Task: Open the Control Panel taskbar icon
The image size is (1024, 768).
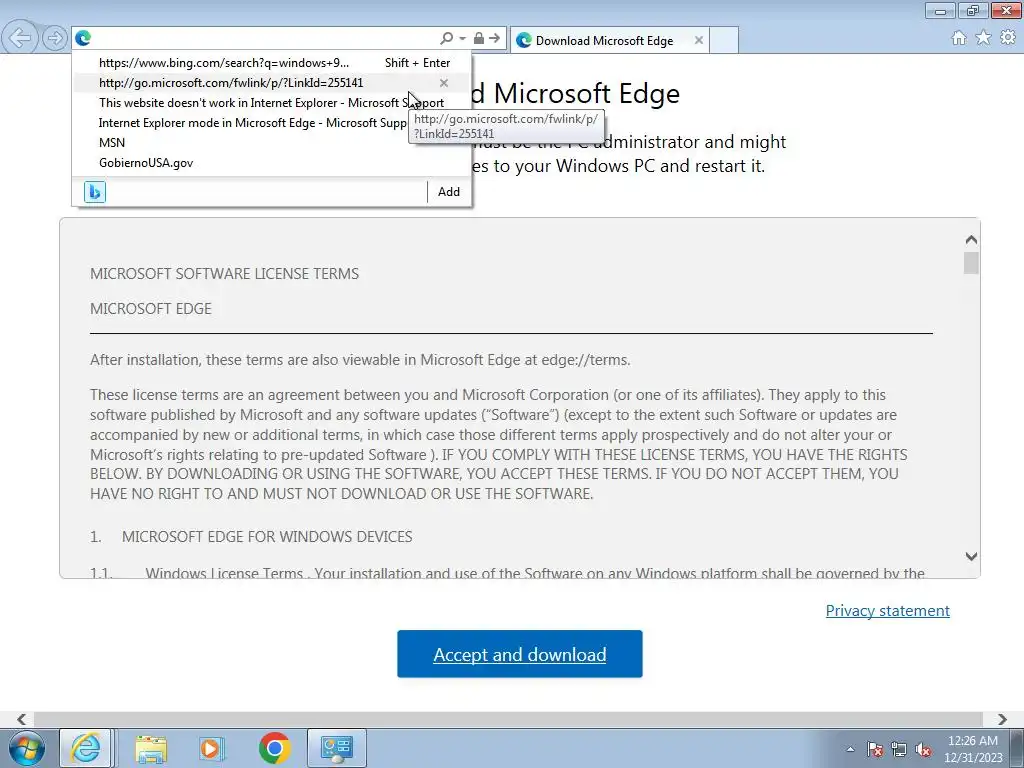Action: click(x=336, y=748)
